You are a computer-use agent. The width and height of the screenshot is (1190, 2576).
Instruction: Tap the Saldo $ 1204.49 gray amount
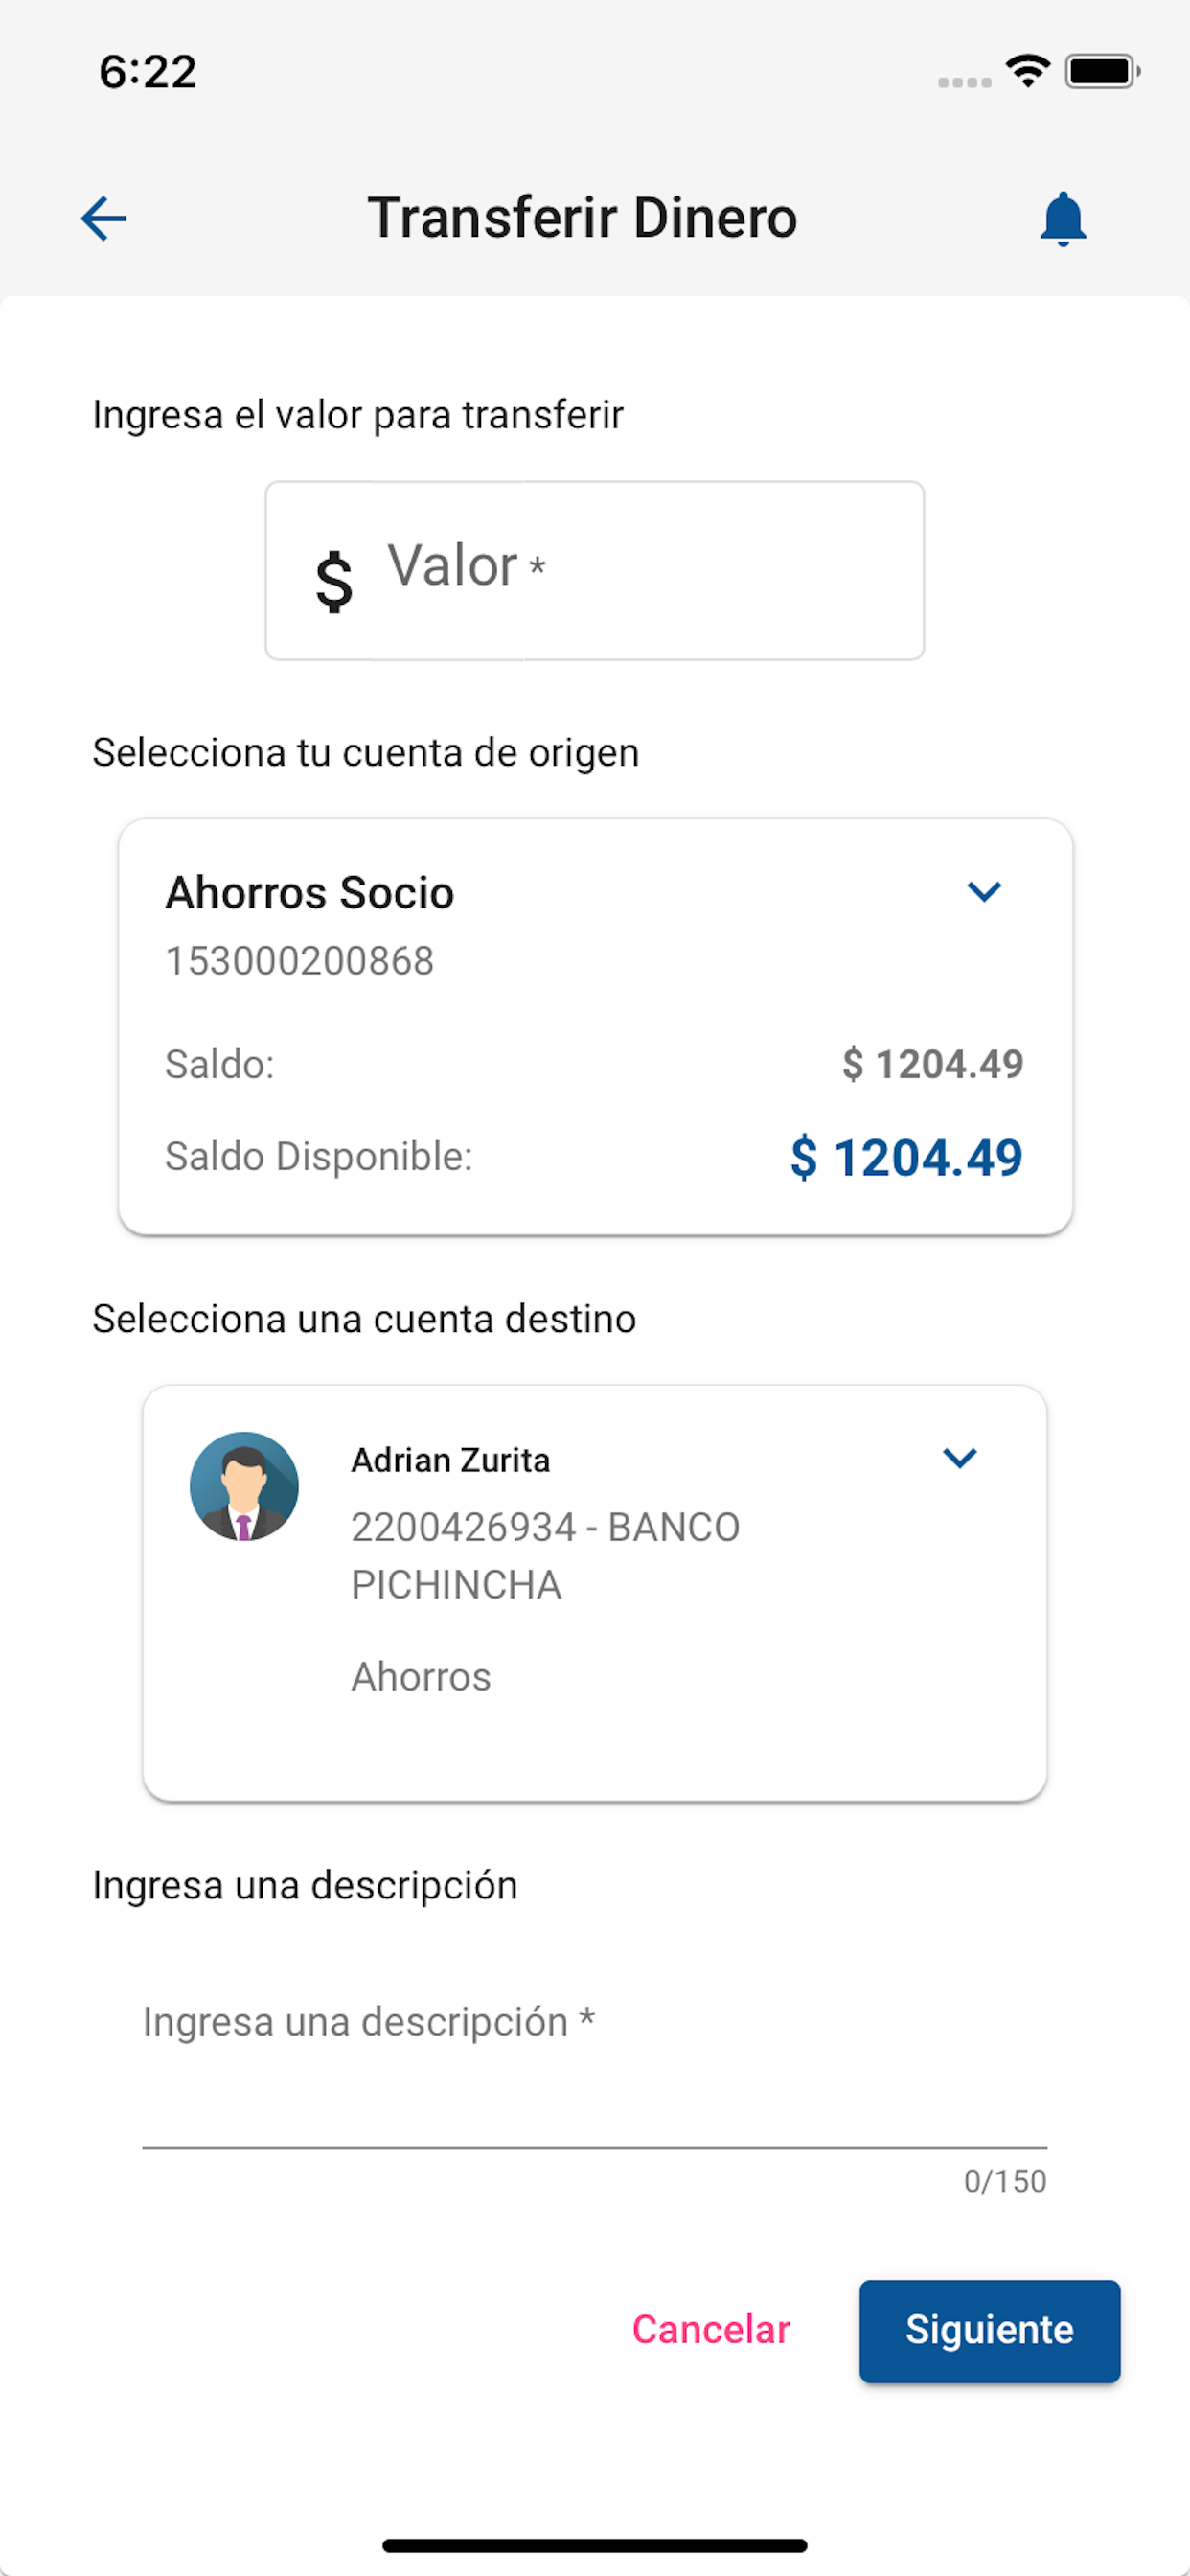click(932, 1064)
